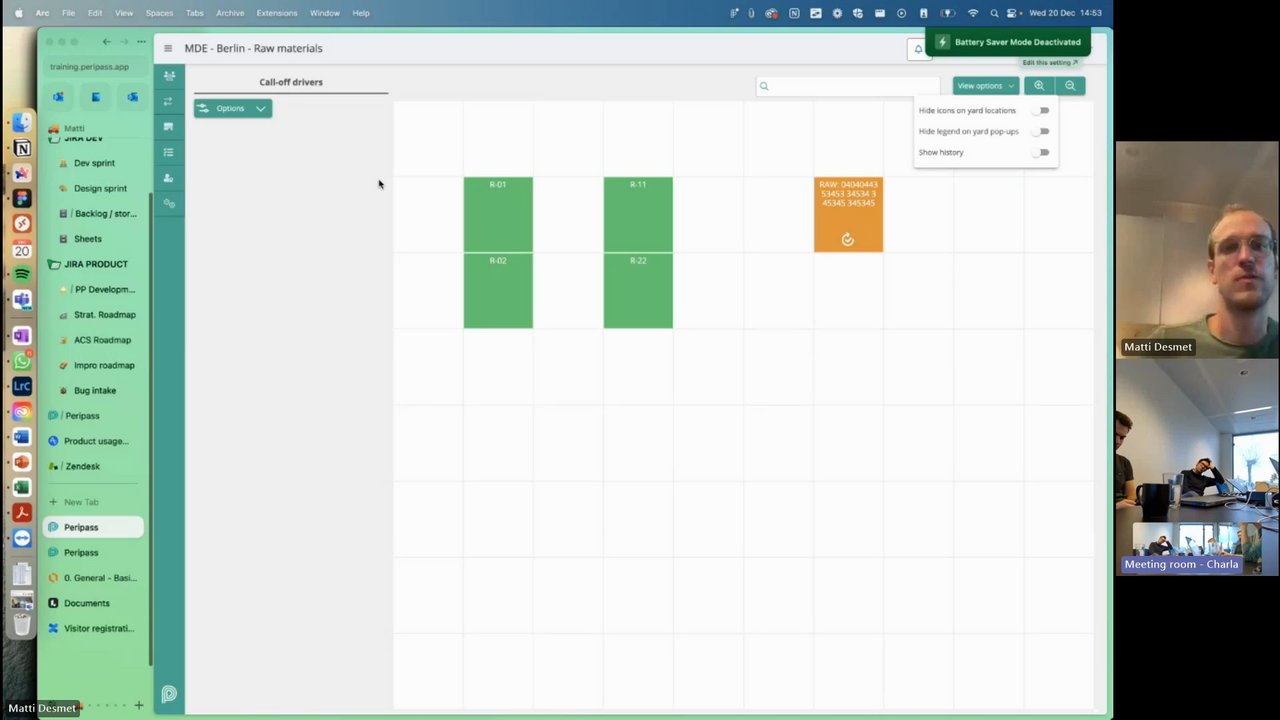The image size is (1280, 720).
Task: Open Finder from the Dock
Action: (x=22, y=123)
